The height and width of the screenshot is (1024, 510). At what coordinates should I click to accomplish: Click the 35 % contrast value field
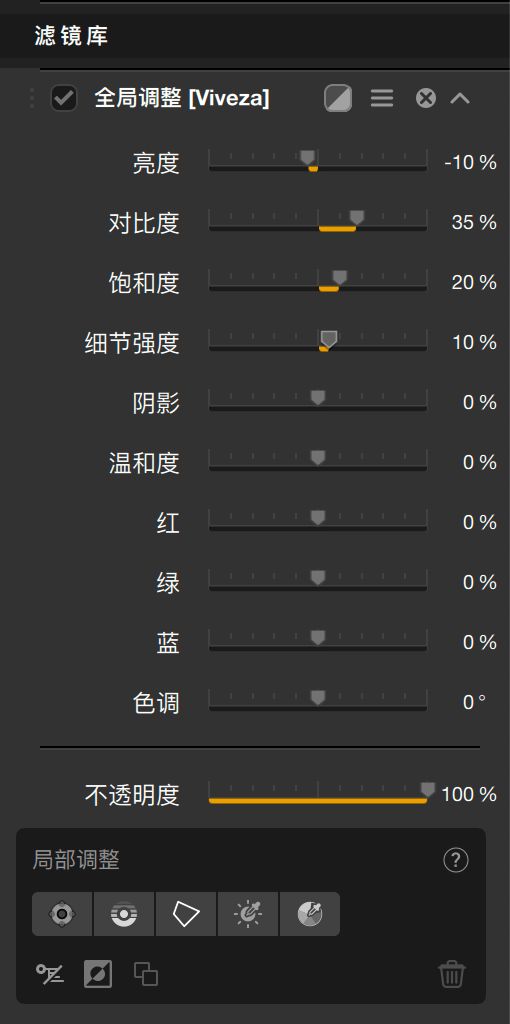(473, 223)
